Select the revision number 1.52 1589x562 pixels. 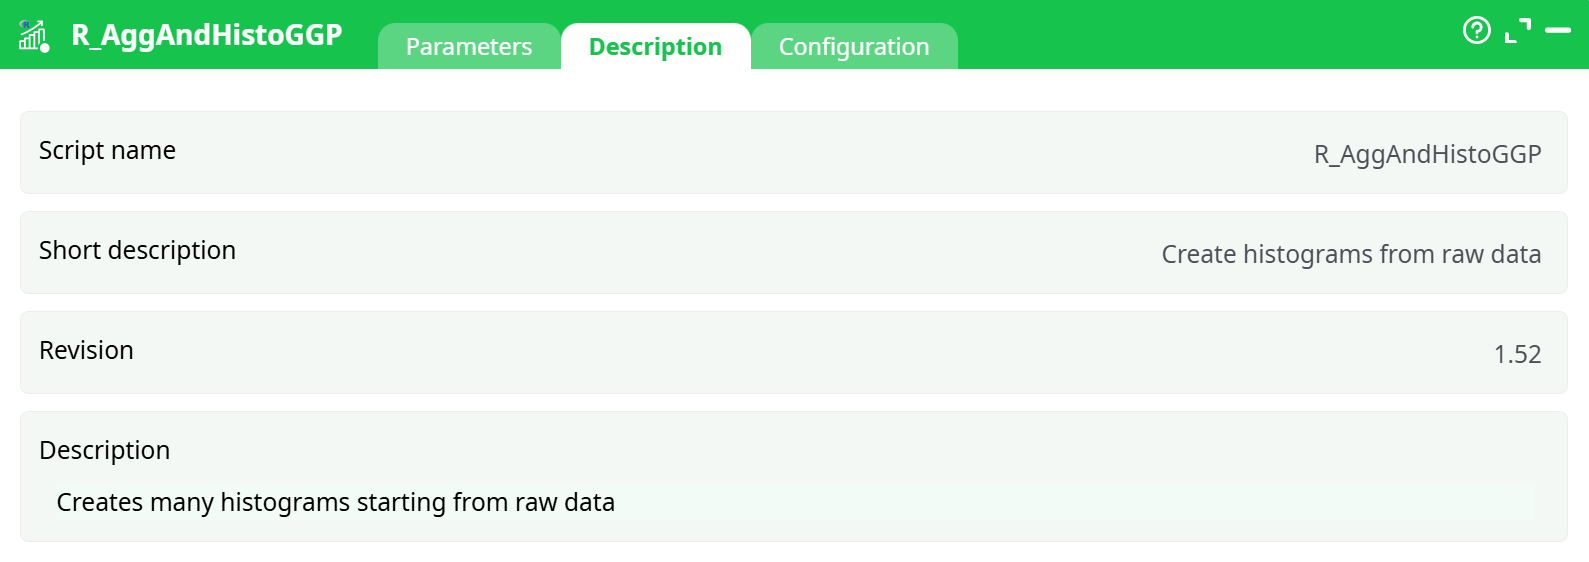tap(1517, 354)
